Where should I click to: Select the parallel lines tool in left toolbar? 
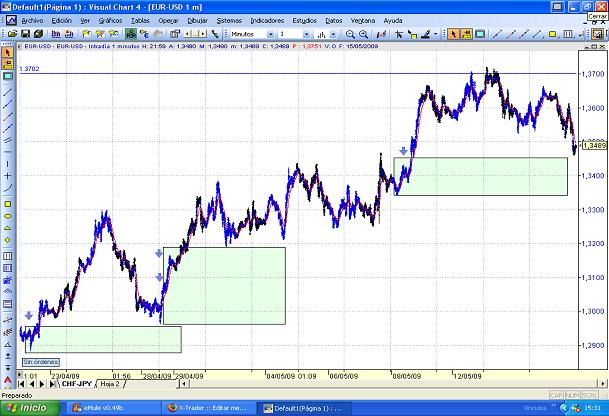point(7,140)
